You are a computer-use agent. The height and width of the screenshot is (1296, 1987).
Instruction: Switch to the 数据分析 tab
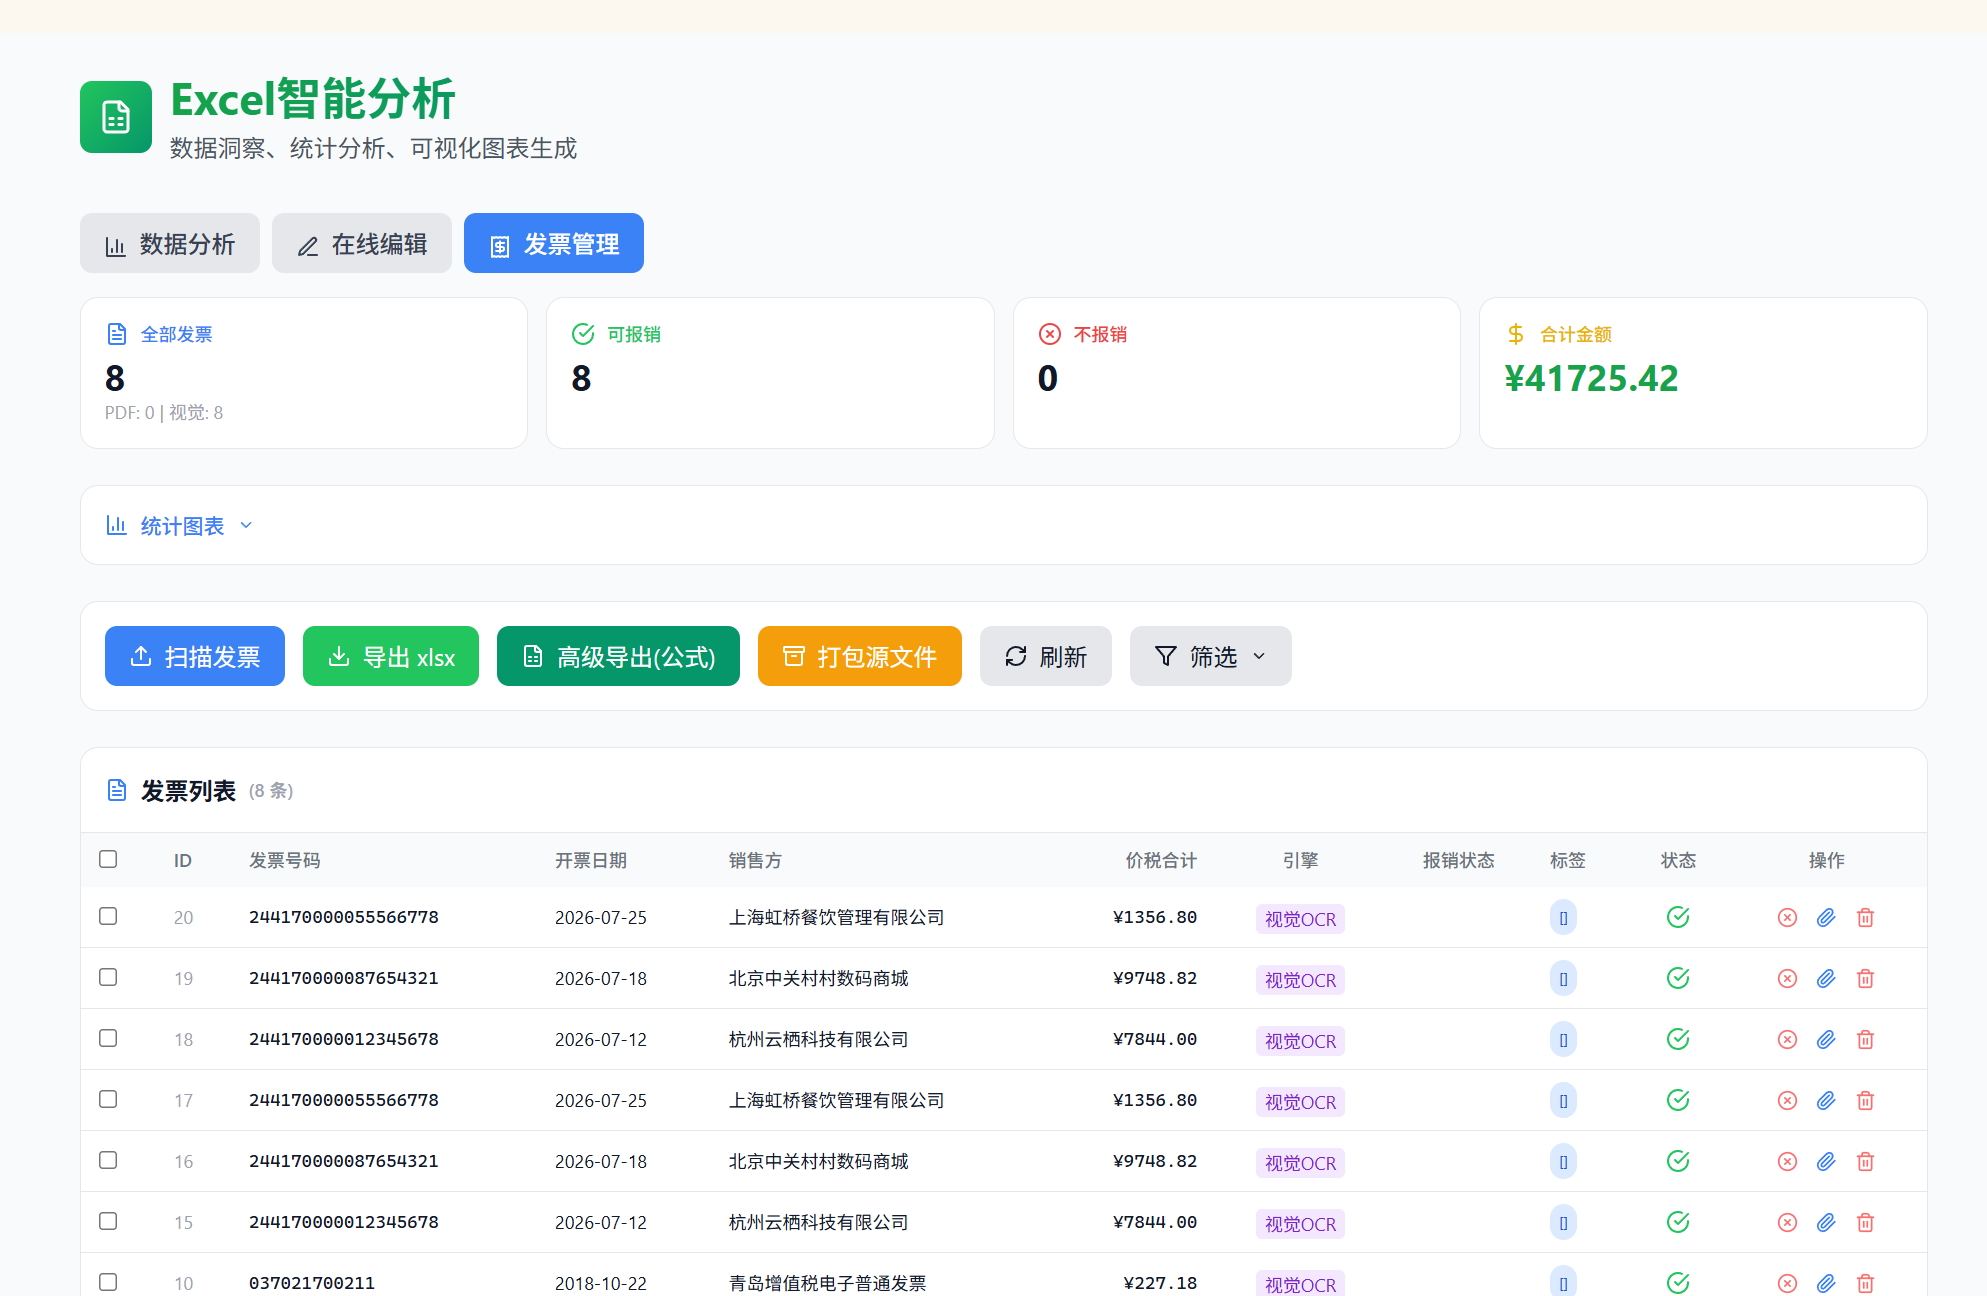(170, 243)
